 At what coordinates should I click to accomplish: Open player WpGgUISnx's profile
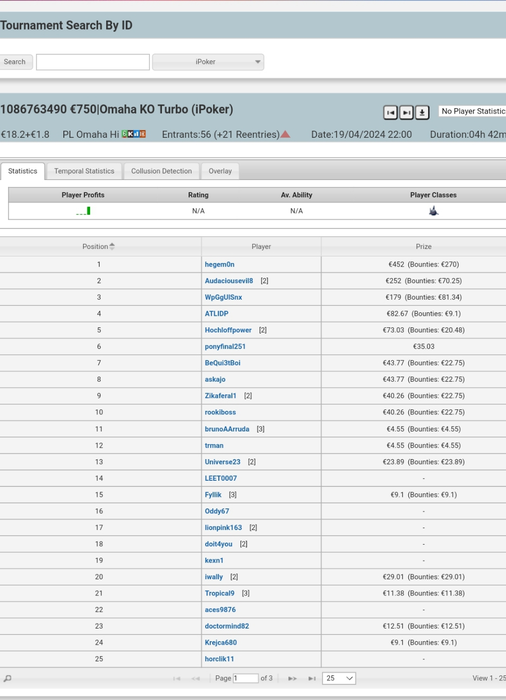click(x=223, y=297)
